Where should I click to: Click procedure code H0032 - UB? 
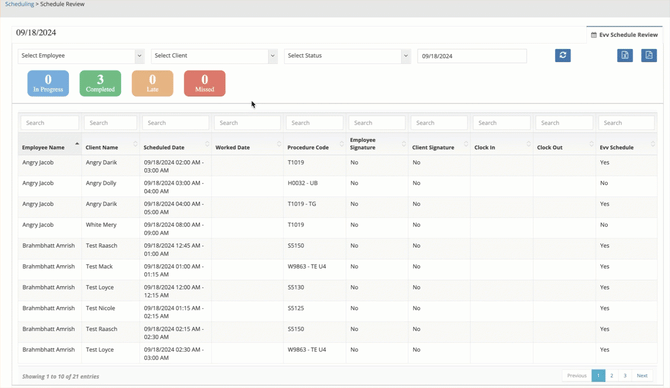pyautogui.click(x=303, y=183)
